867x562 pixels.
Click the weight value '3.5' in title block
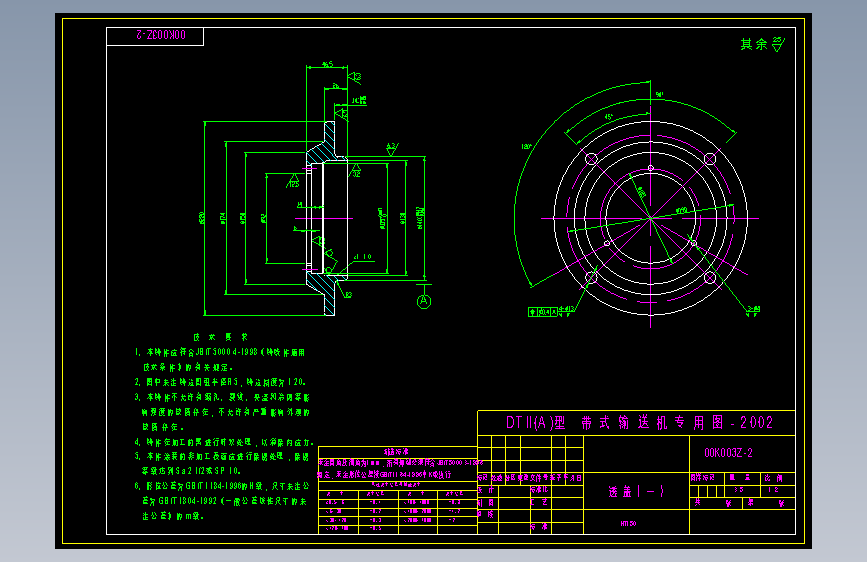739,490
